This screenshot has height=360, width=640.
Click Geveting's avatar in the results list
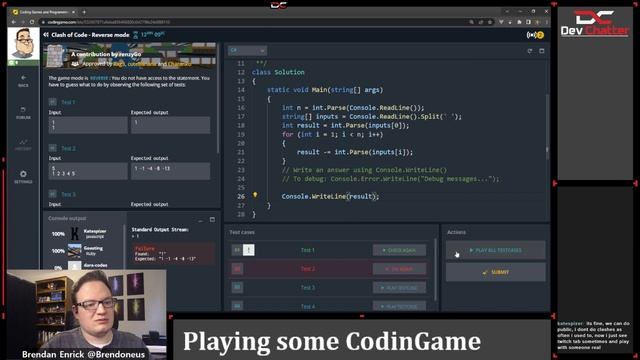pyautogui.click(x=74, y=251)
